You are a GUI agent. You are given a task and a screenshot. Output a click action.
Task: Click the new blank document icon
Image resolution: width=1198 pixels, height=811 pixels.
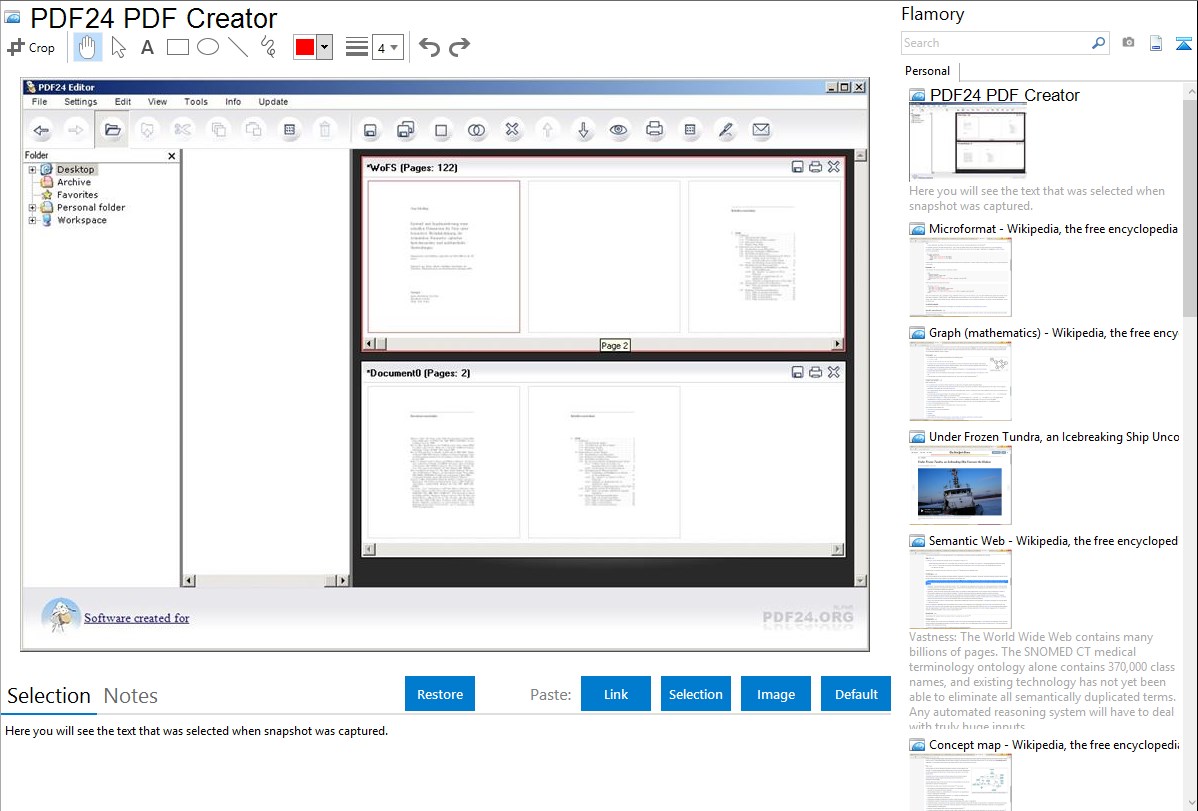tap(441, 130)
